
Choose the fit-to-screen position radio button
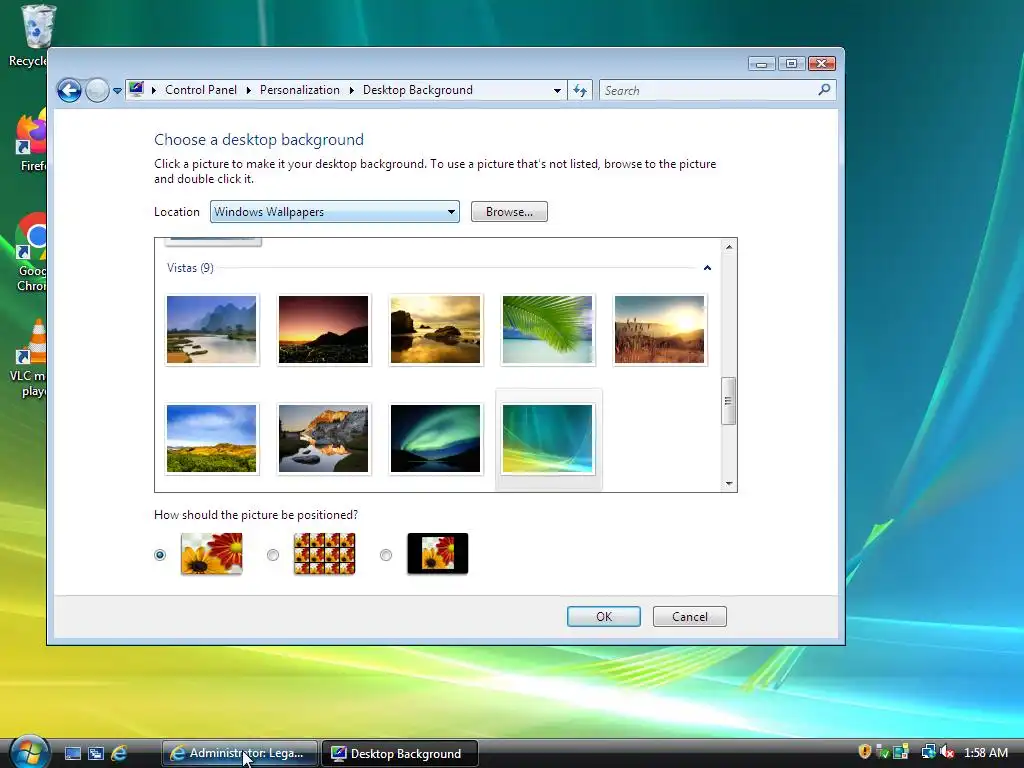160,554
